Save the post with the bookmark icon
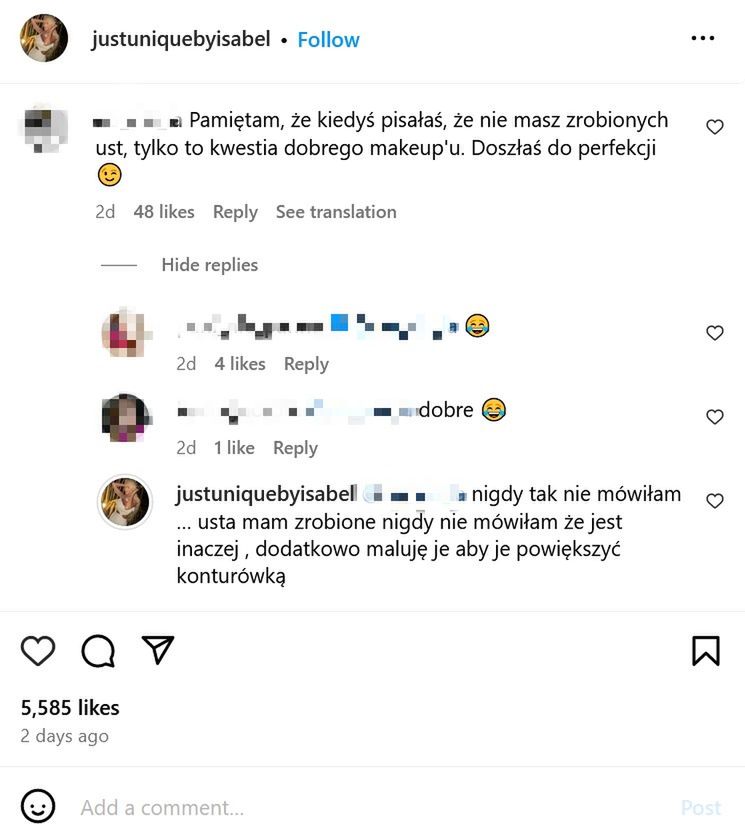Viewport: 745px width, 837px height. tap(706, 651)
